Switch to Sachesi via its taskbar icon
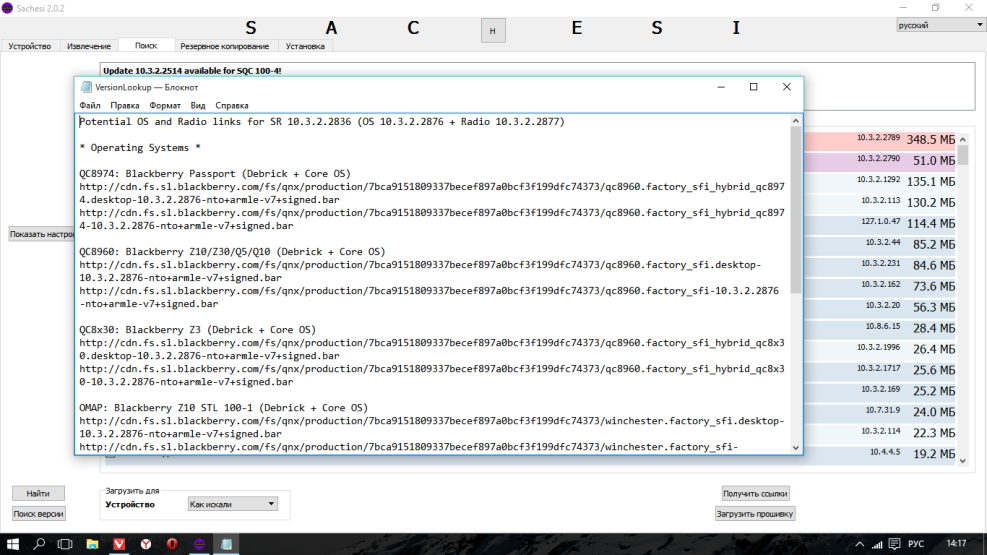 click(199, 544)
